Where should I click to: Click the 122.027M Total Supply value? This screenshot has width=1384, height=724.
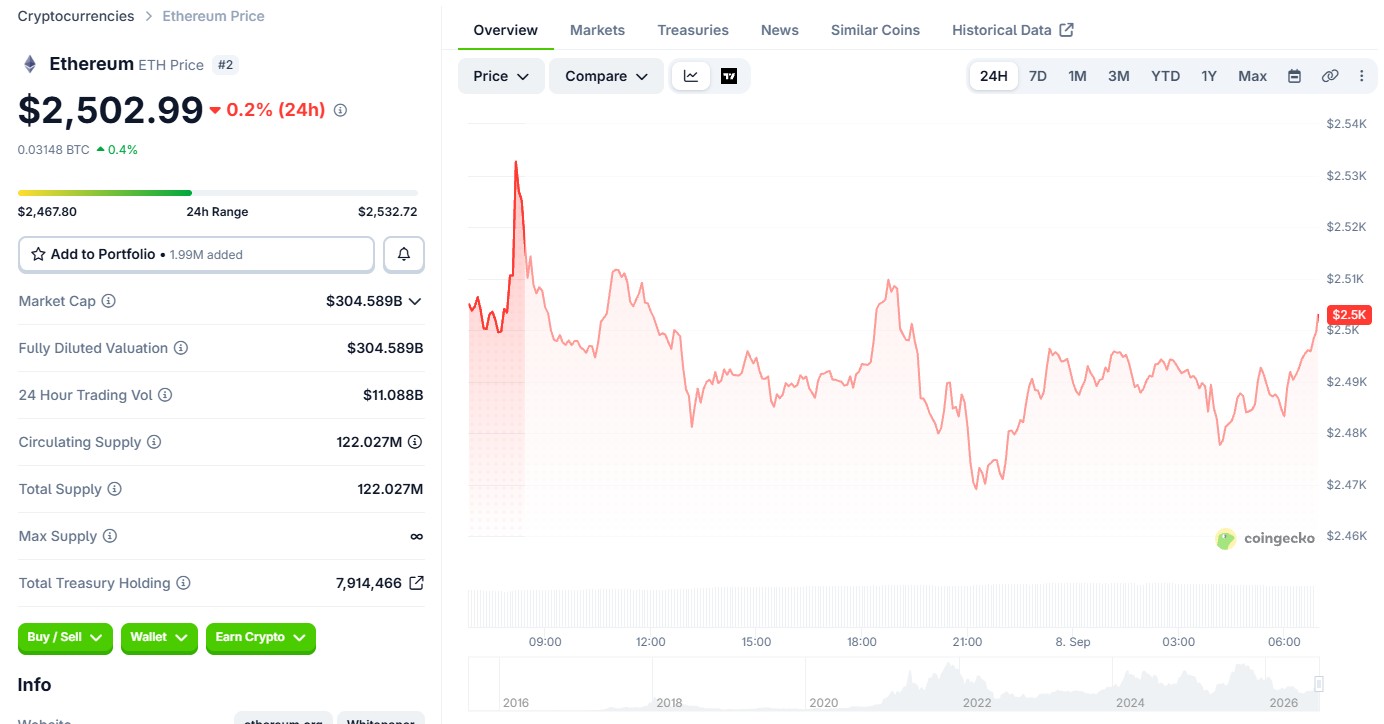[x=390, y=489]
